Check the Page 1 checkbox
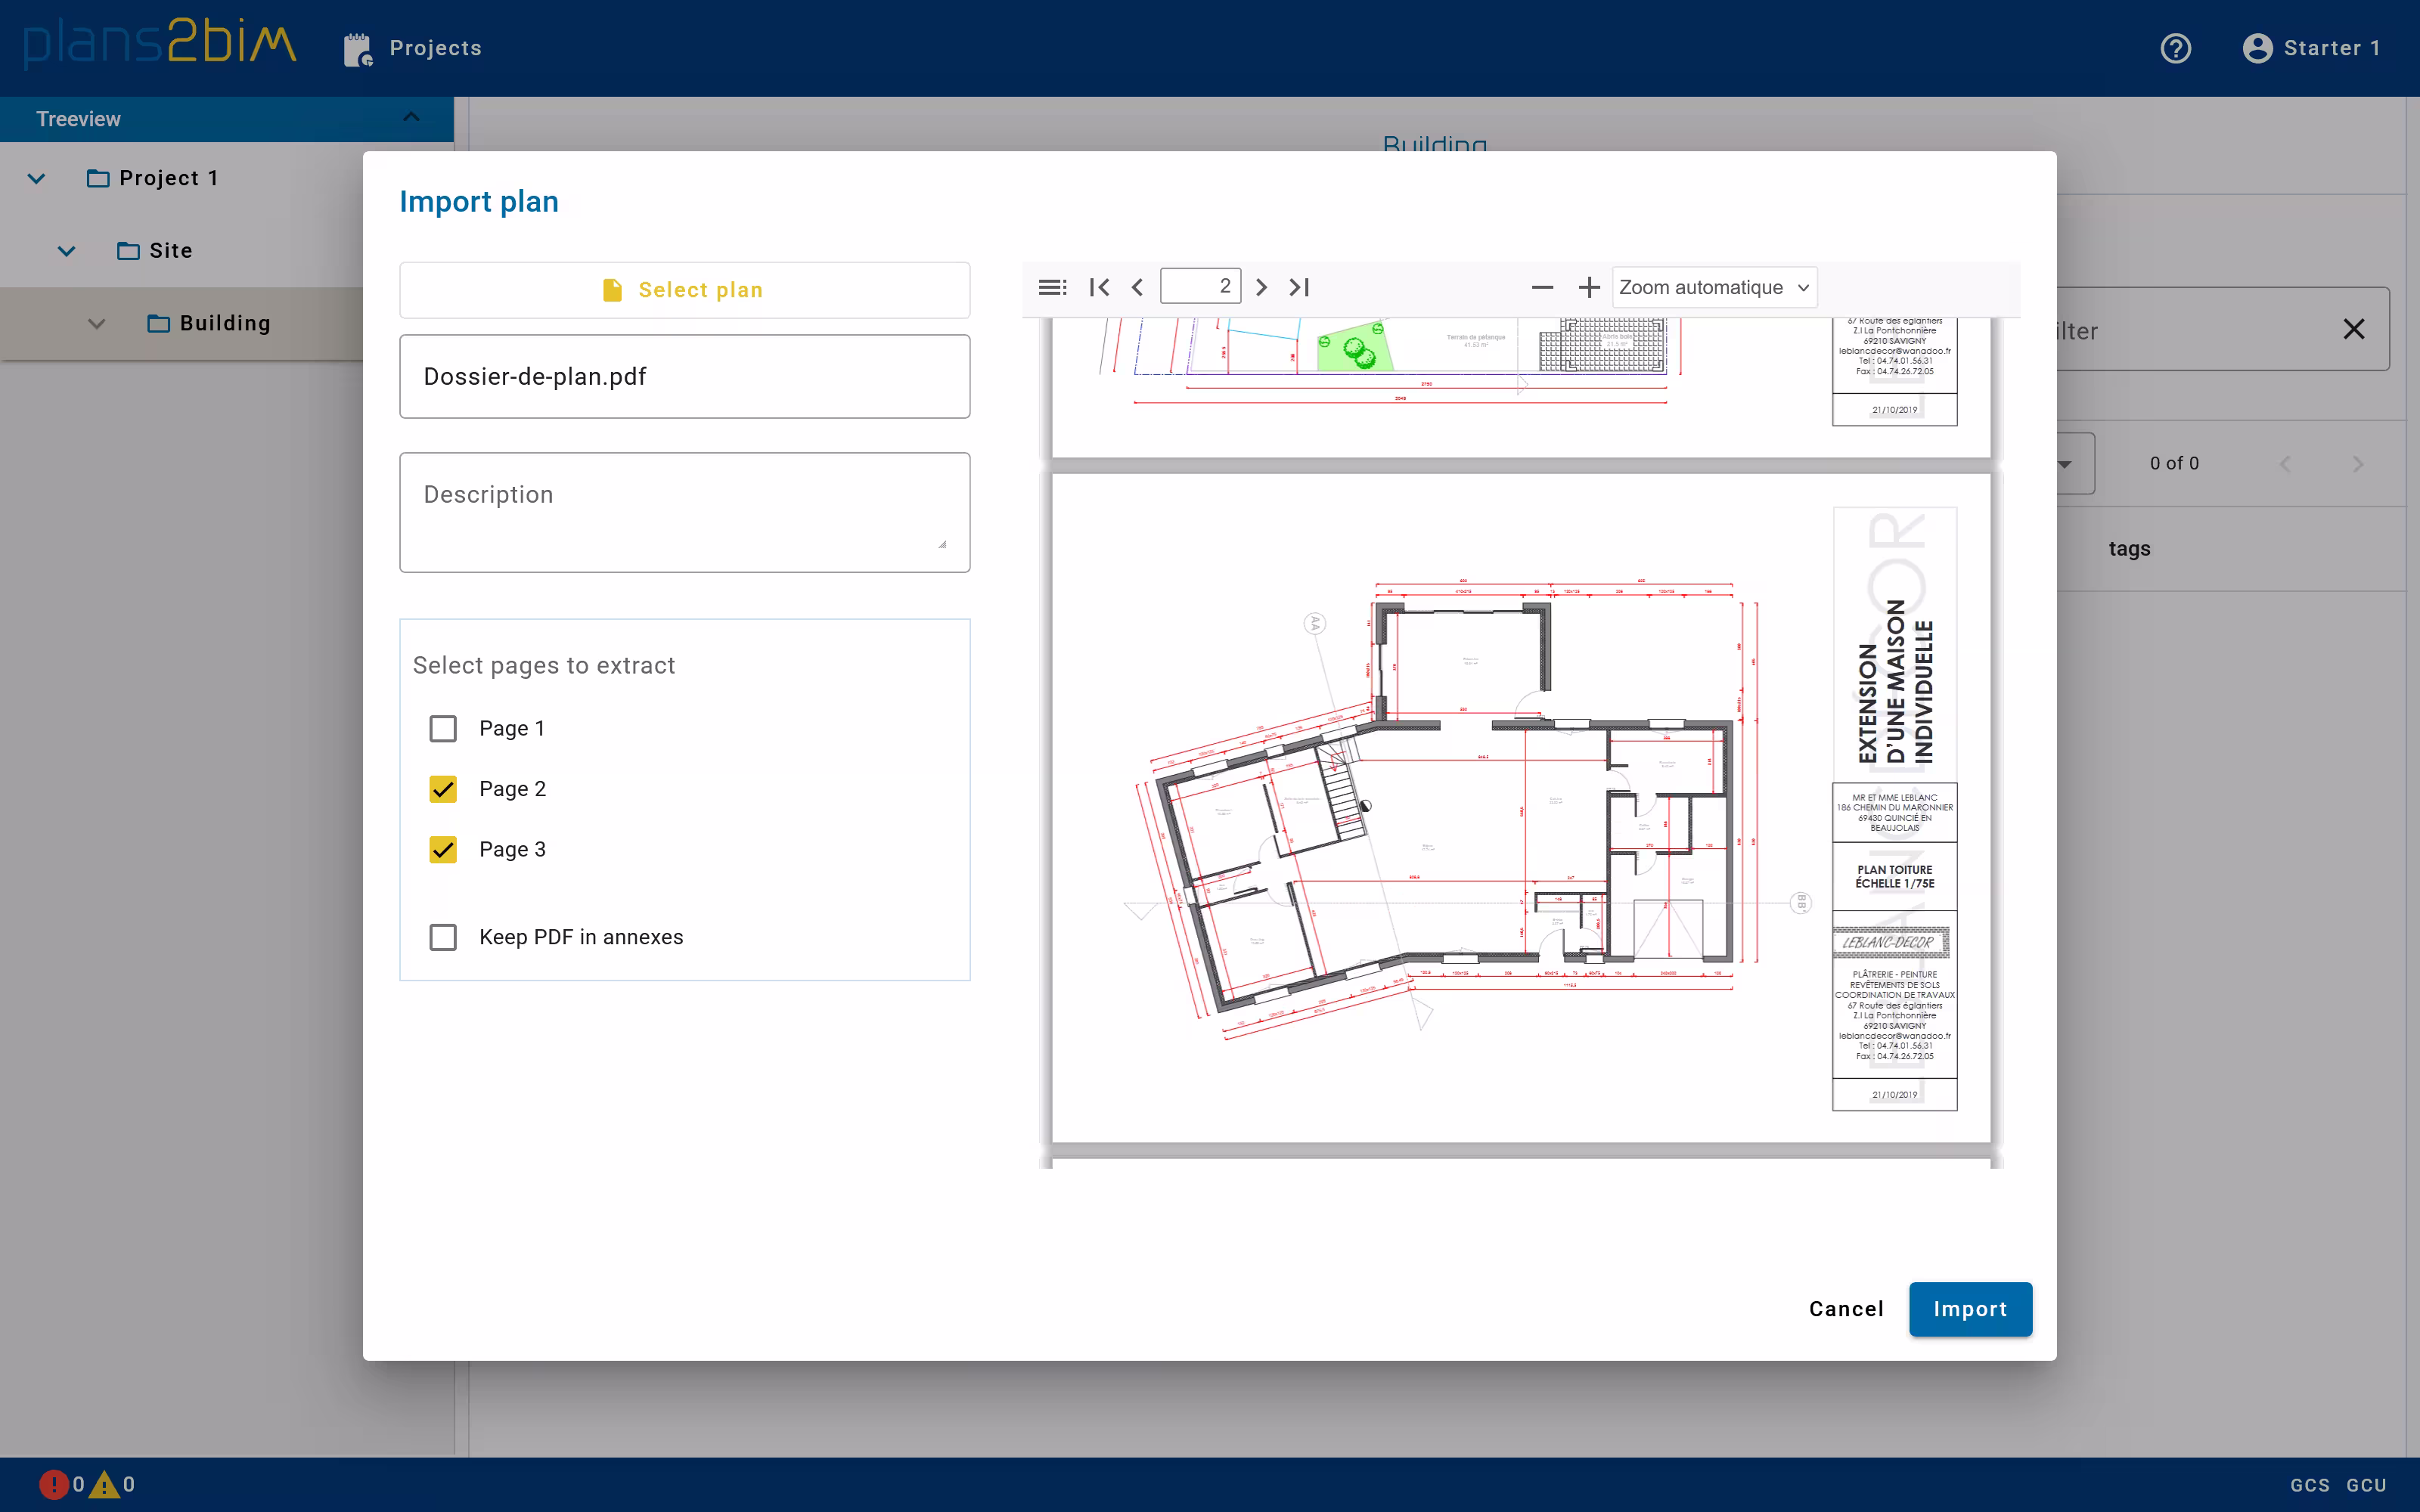 pos(443,728)
